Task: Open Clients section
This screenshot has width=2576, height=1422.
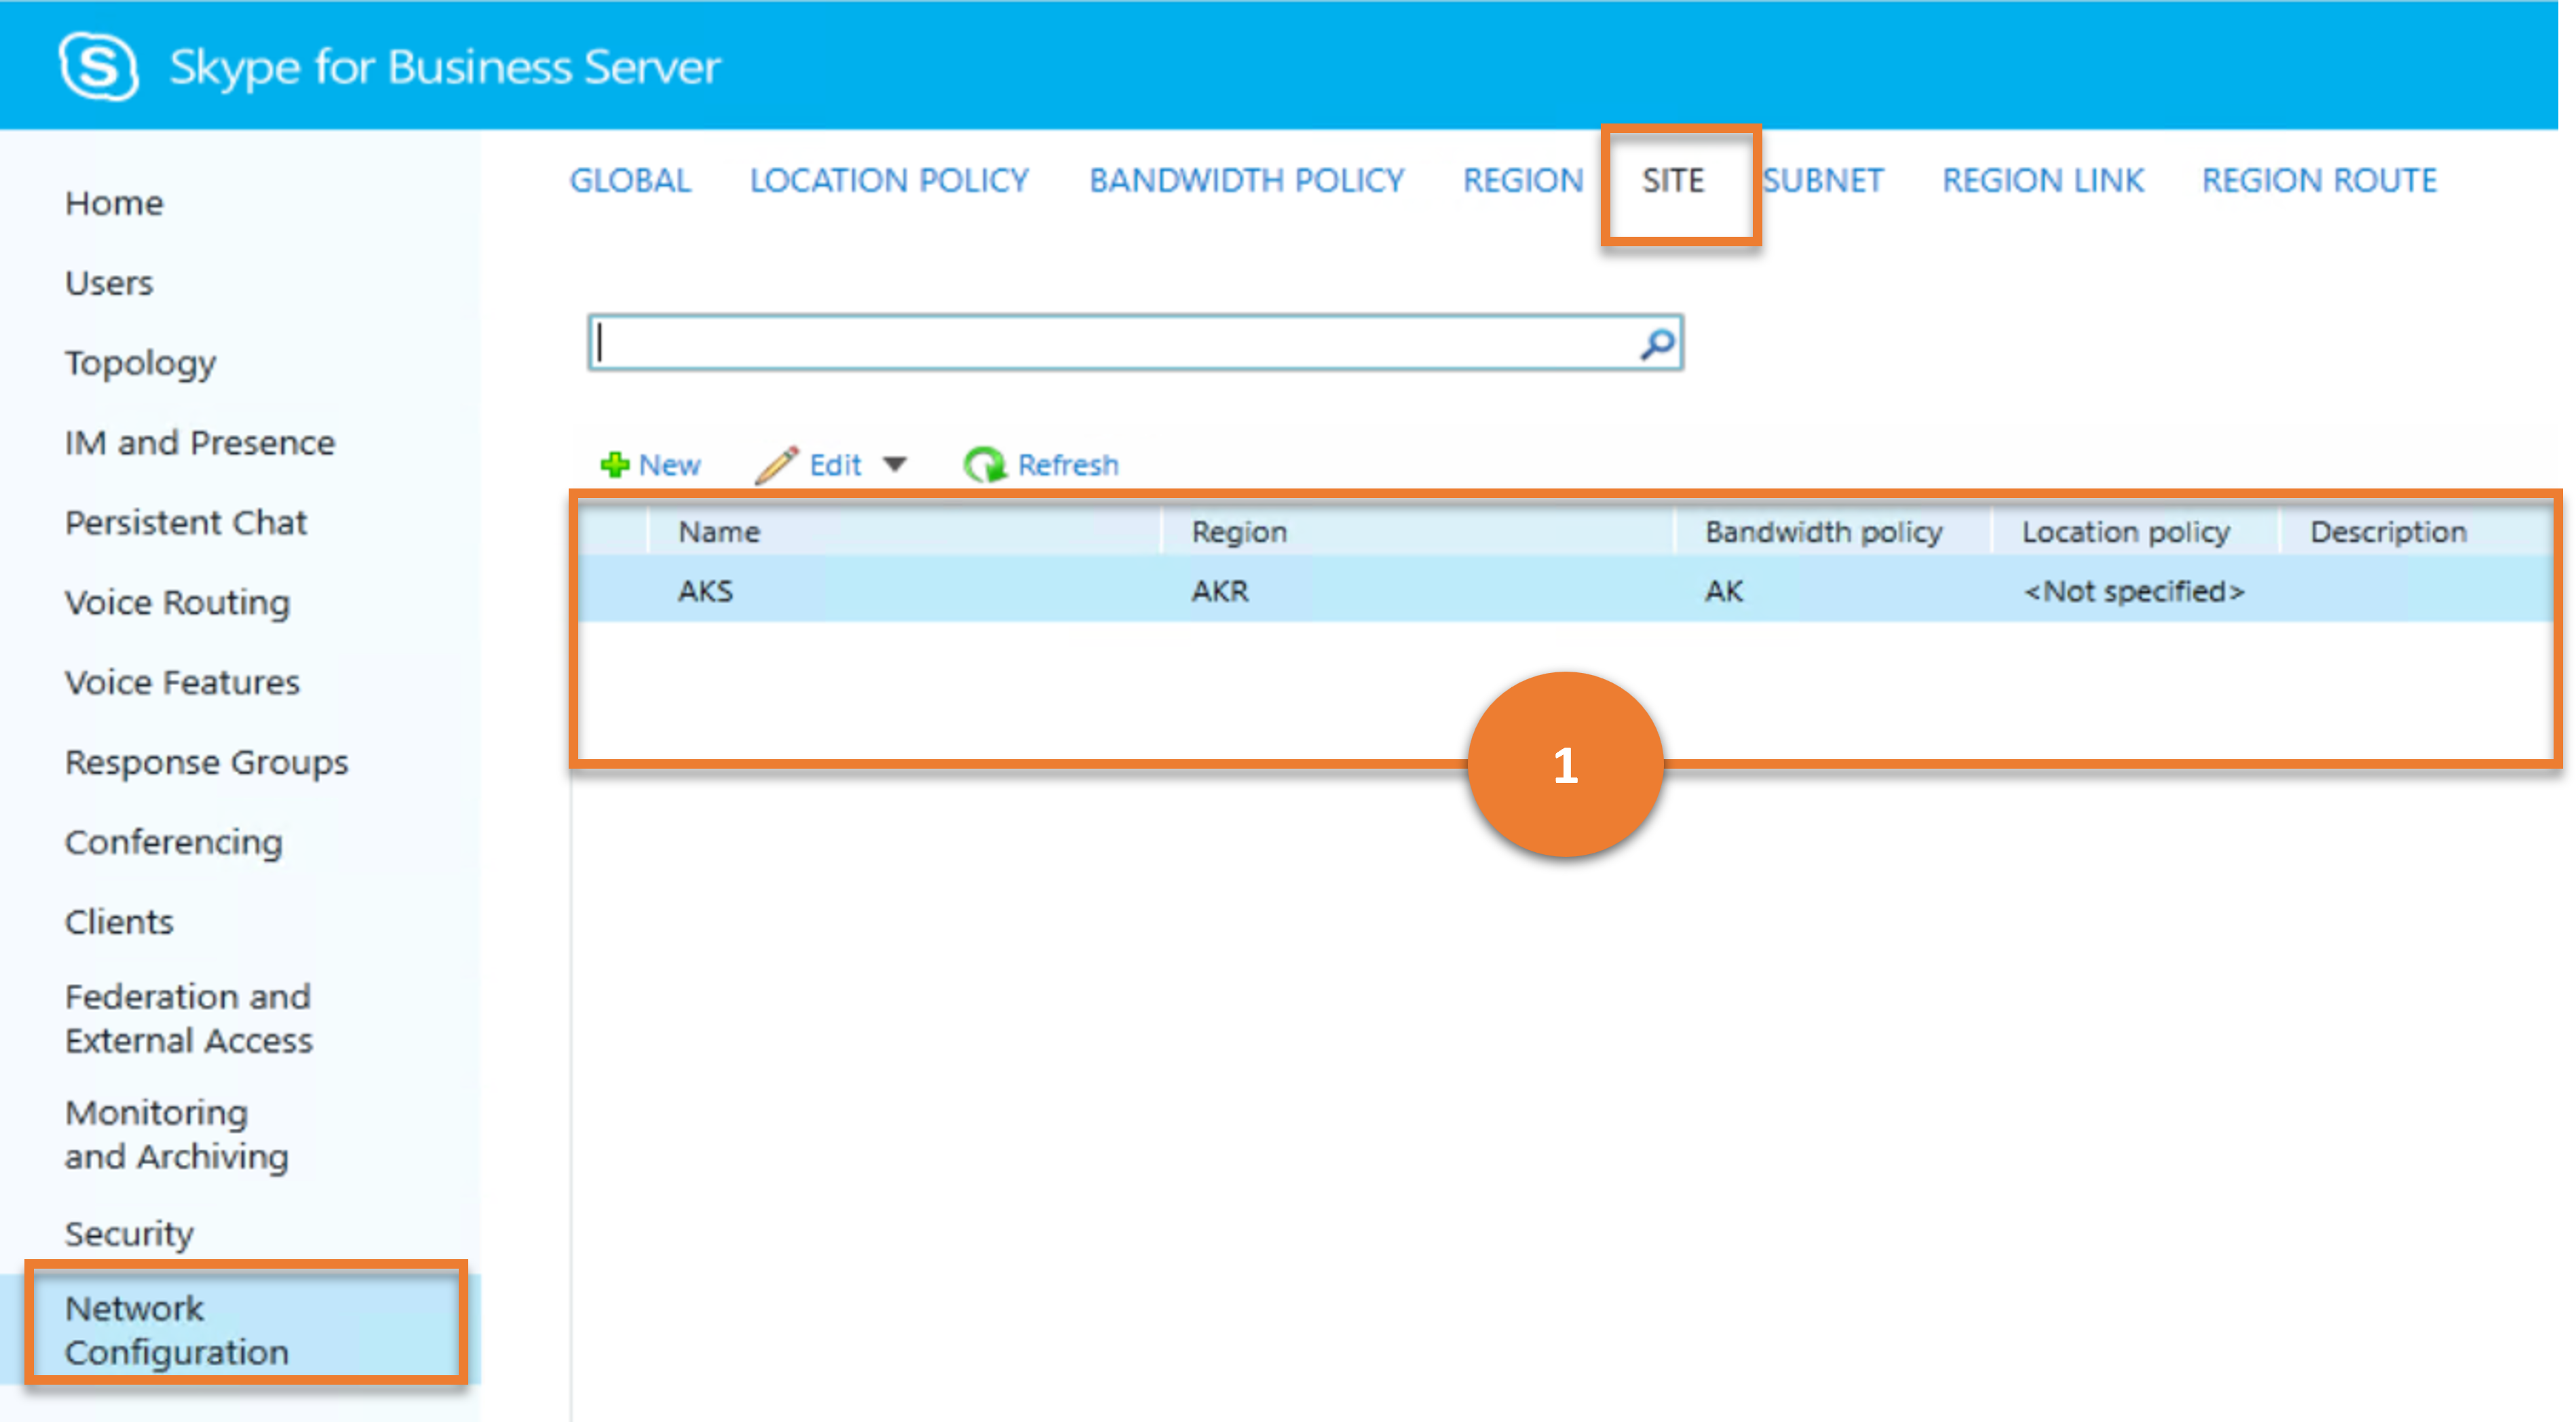Action: pos(119,922)
